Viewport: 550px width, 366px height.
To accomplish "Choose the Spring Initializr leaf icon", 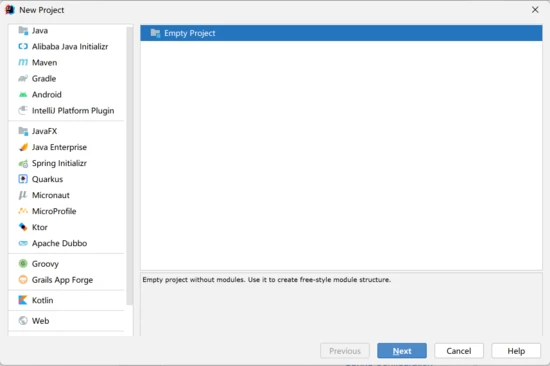I will click(x=23, y=163).
